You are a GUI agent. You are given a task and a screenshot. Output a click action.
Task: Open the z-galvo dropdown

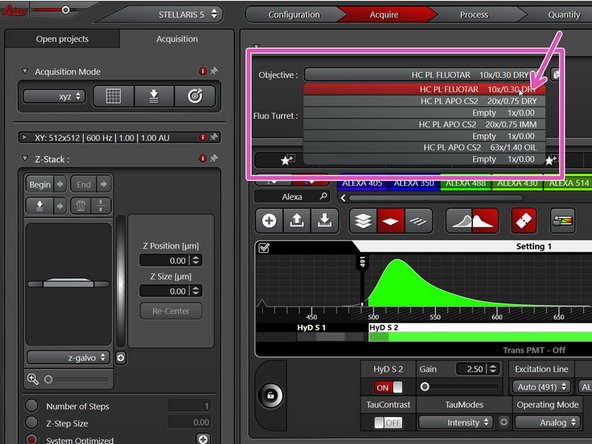pos(68,358)
